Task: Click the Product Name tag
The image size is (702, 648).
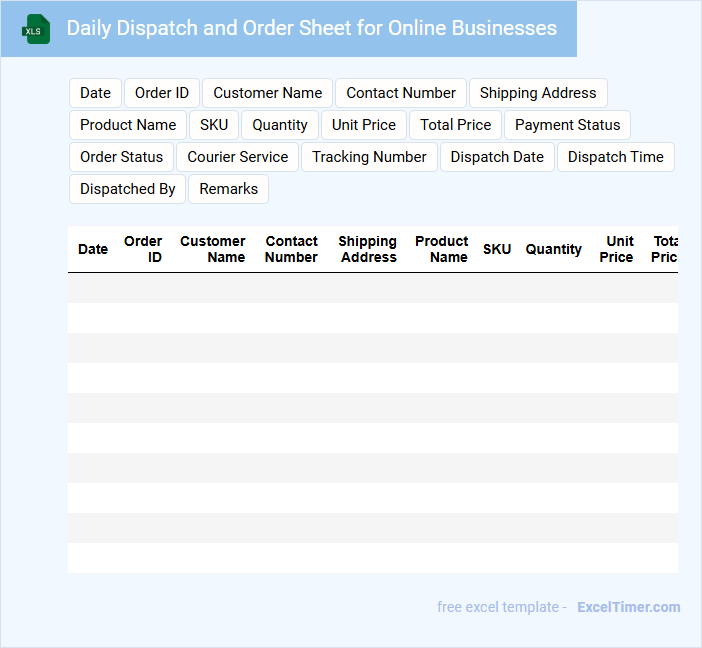Action: [128, 125]
